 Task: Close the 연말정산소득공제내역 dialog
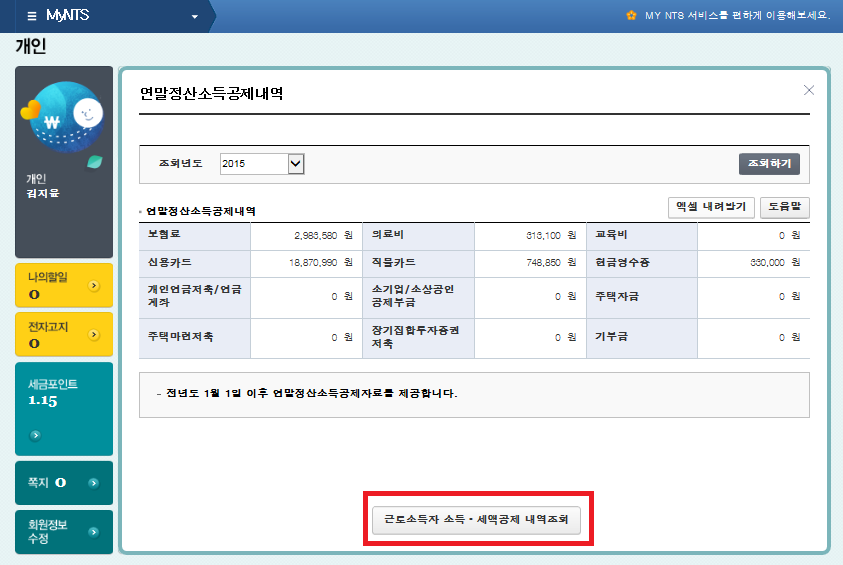tap(809, 91)
